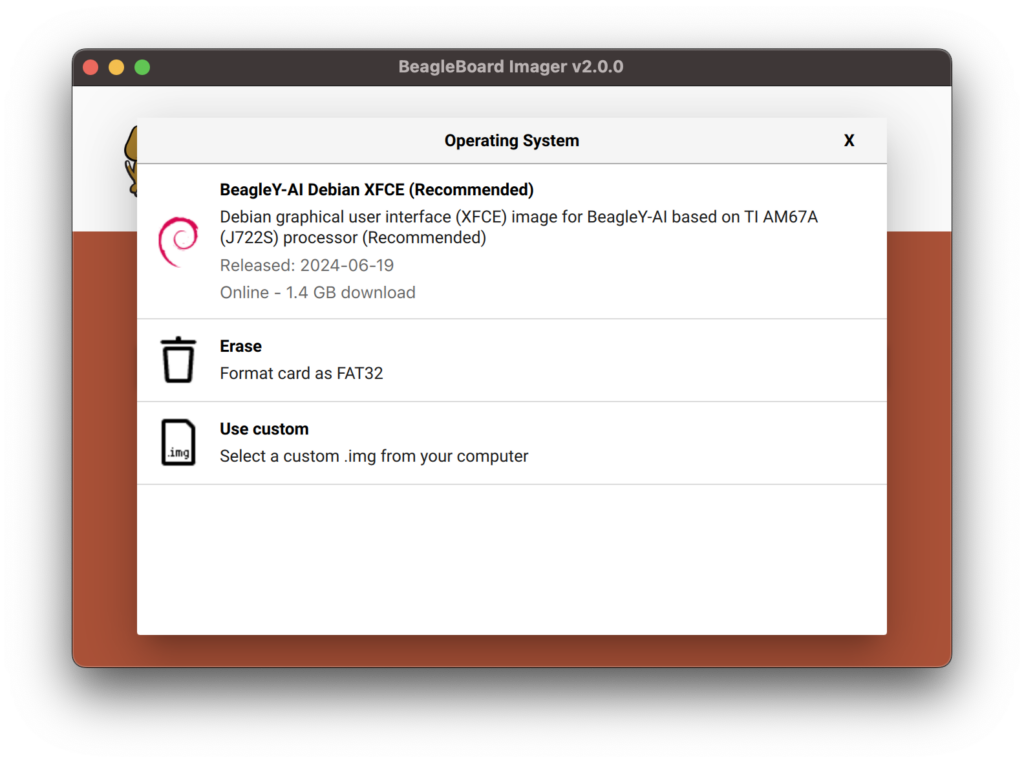Image resolution: width=1024 pixels, height=763 pixels.
Task: Click the Operating System dialog heading
Action: 511,141
